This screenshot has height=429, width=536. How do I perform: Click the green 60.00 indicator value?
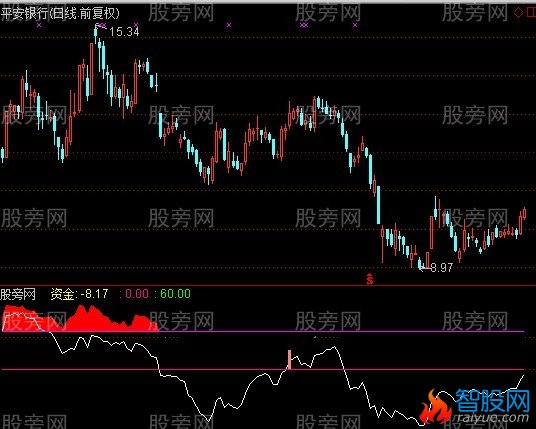(x=175, y=294)
